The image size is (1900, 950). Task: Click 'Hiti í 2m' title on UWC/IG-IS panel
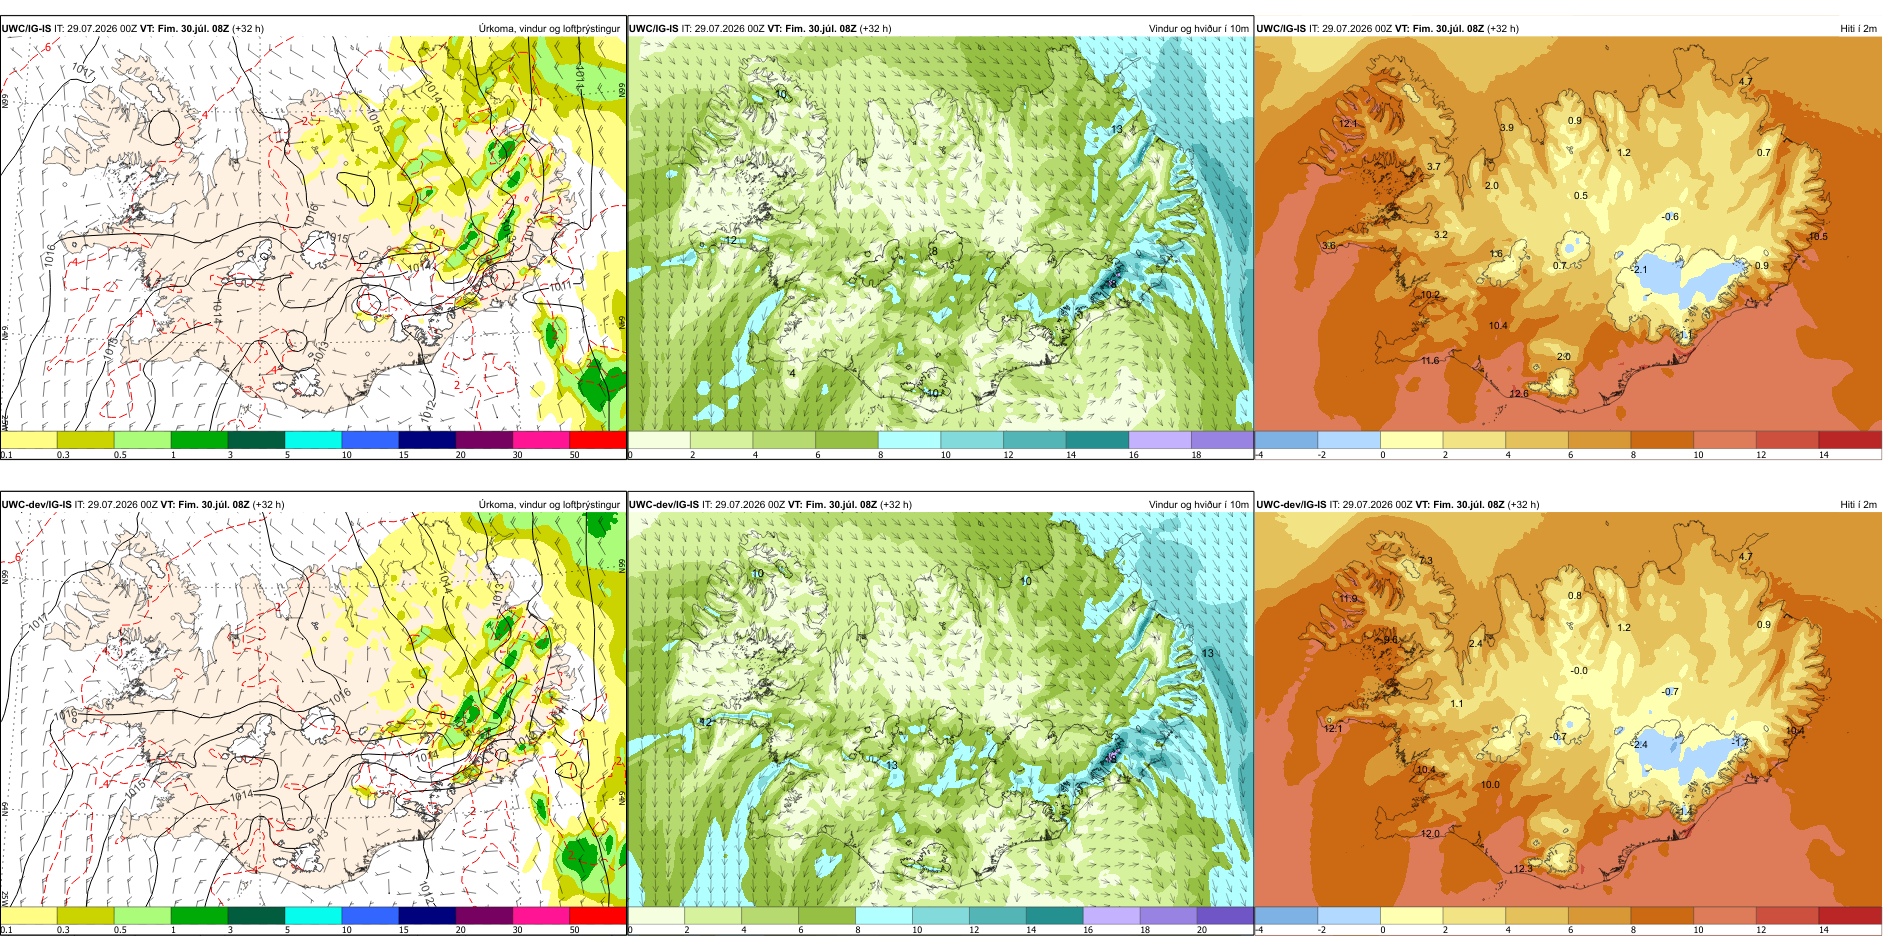coord(1858,29)
